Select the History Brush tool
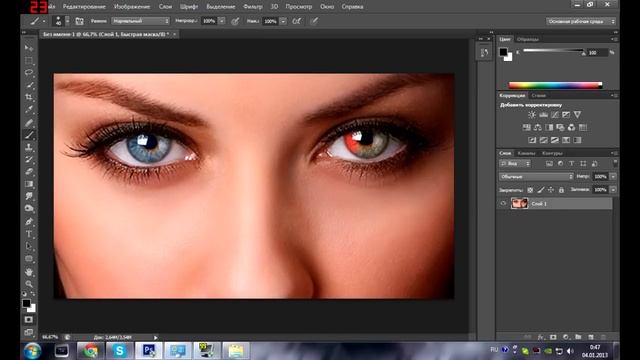 (x=29, y=159)
